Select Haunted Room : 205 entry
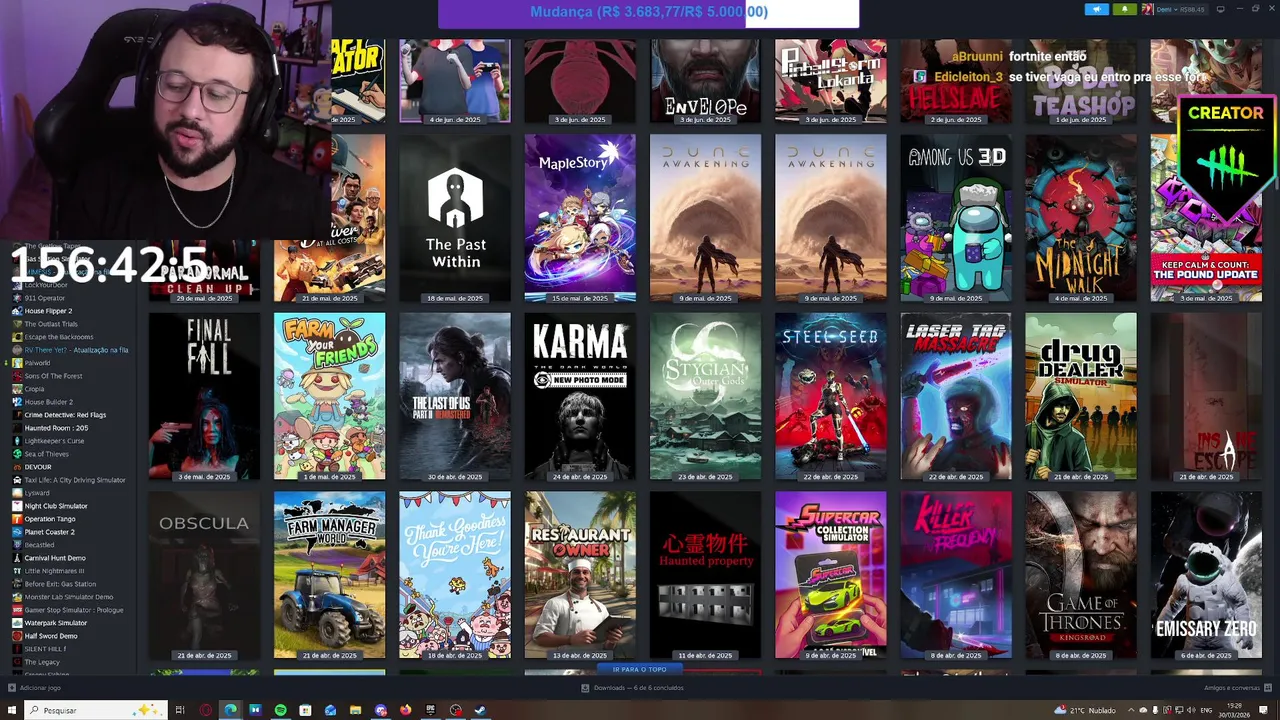Viewport: 1280px width, 720px height. pyautogui.click(x=56, y=428)
